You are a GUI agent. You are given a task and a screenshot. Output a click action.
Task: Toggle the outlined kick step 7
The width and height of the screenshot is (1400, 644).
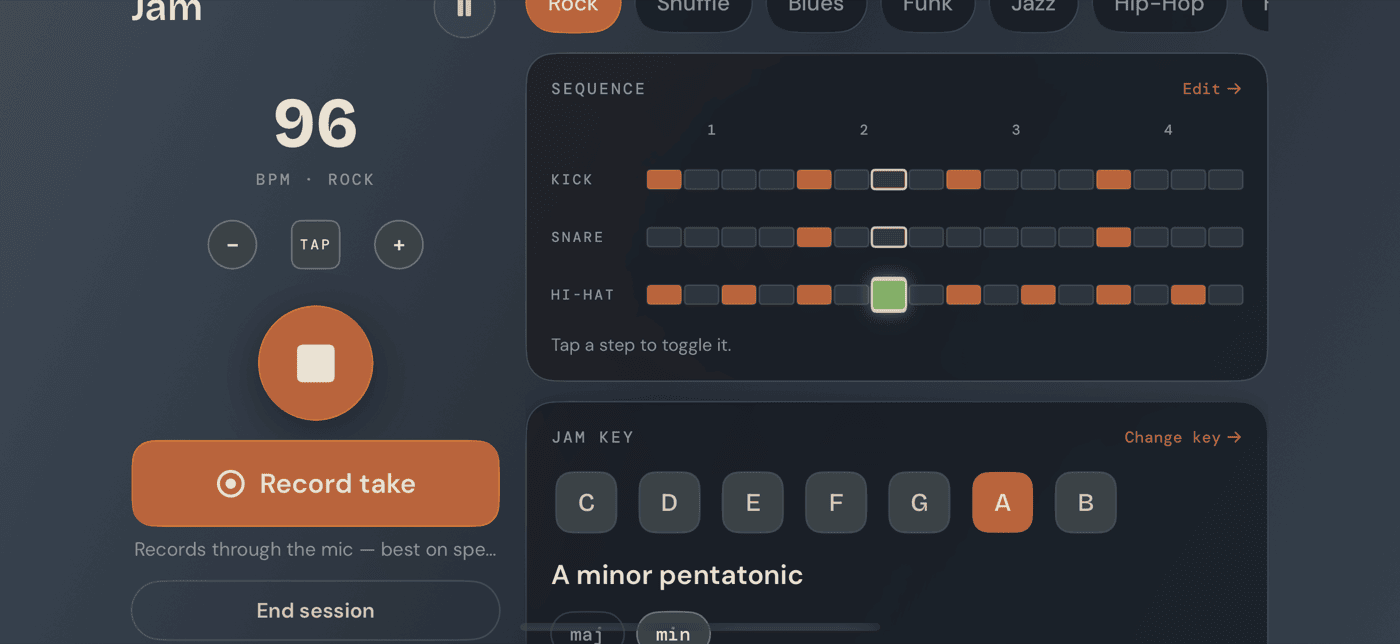pyautogui.click(x=889, y=180)
